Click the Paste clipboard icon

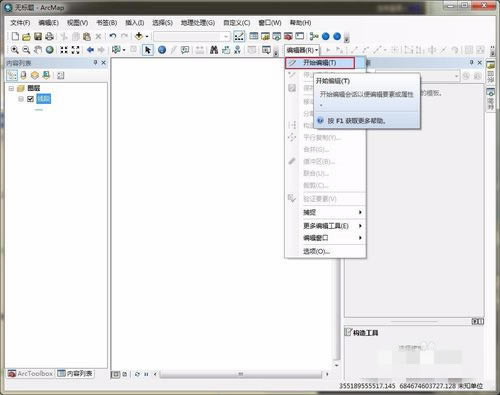pyautogui.click(x=87, y=36)
